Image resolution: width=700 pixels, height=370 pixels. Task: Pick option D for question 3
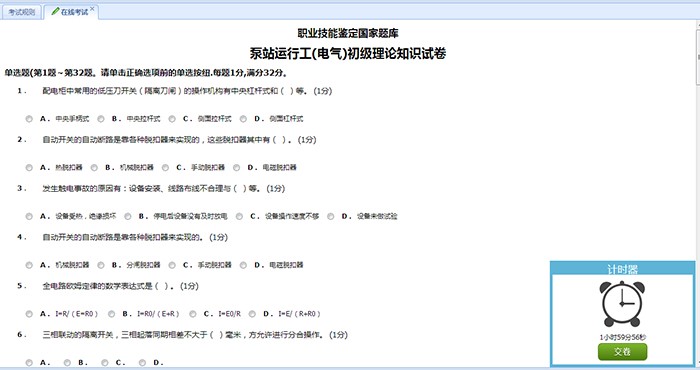click(330, 216)
